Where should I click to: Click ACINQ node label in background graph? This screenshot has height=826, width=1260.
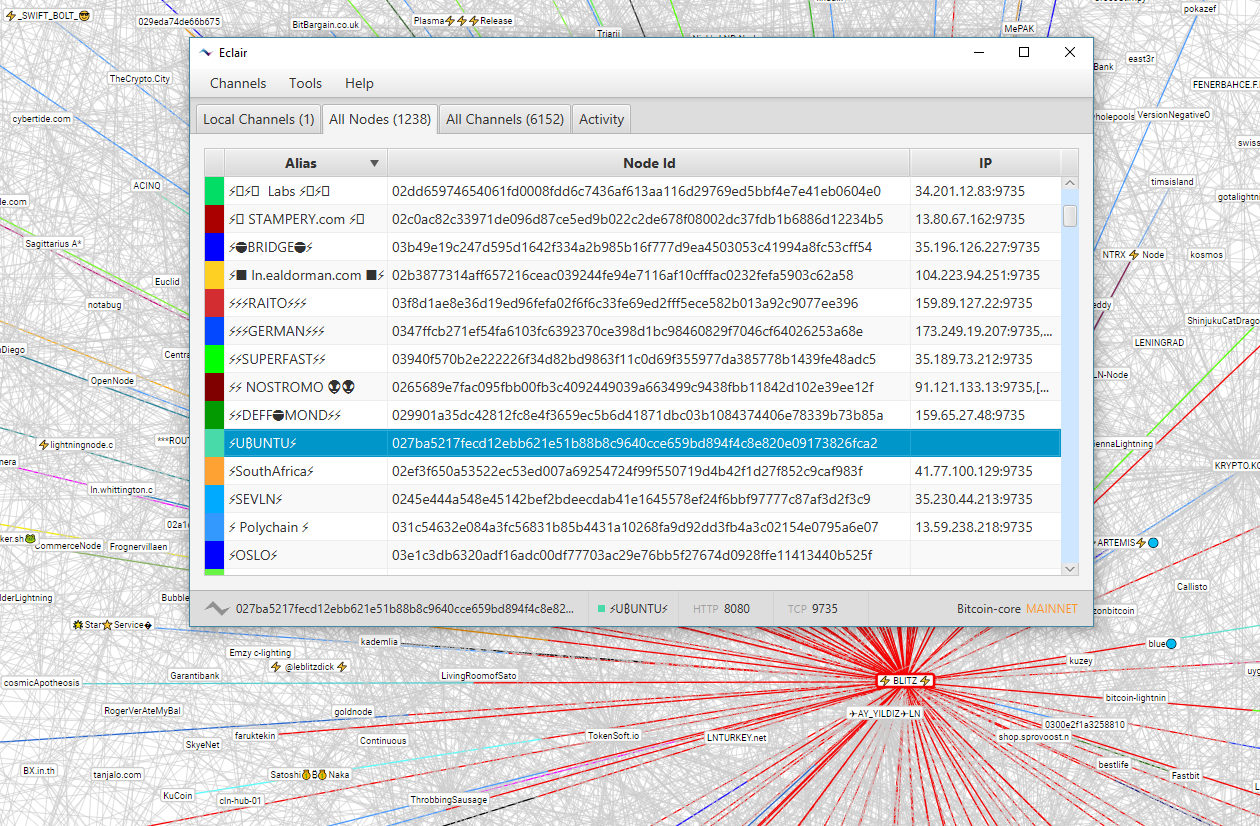tap(146, 185)
